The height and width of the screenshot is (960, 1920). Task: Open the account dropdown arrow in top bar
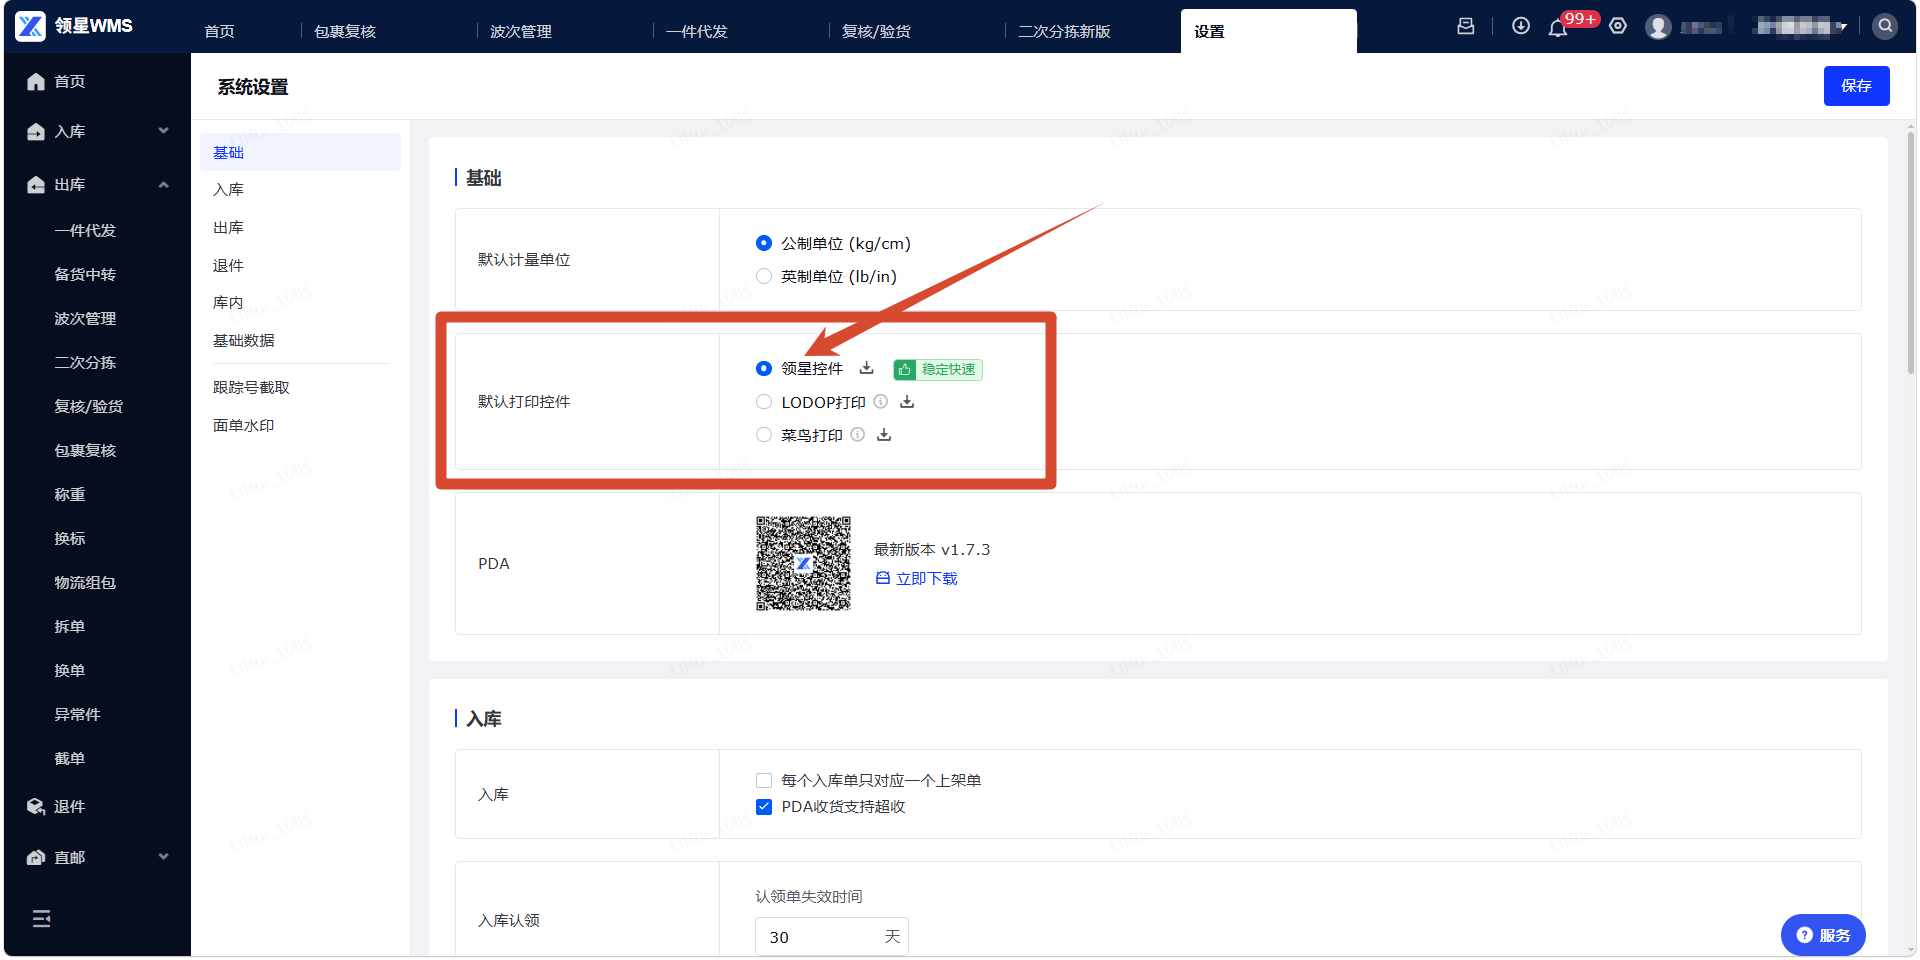pos(1842,27)
